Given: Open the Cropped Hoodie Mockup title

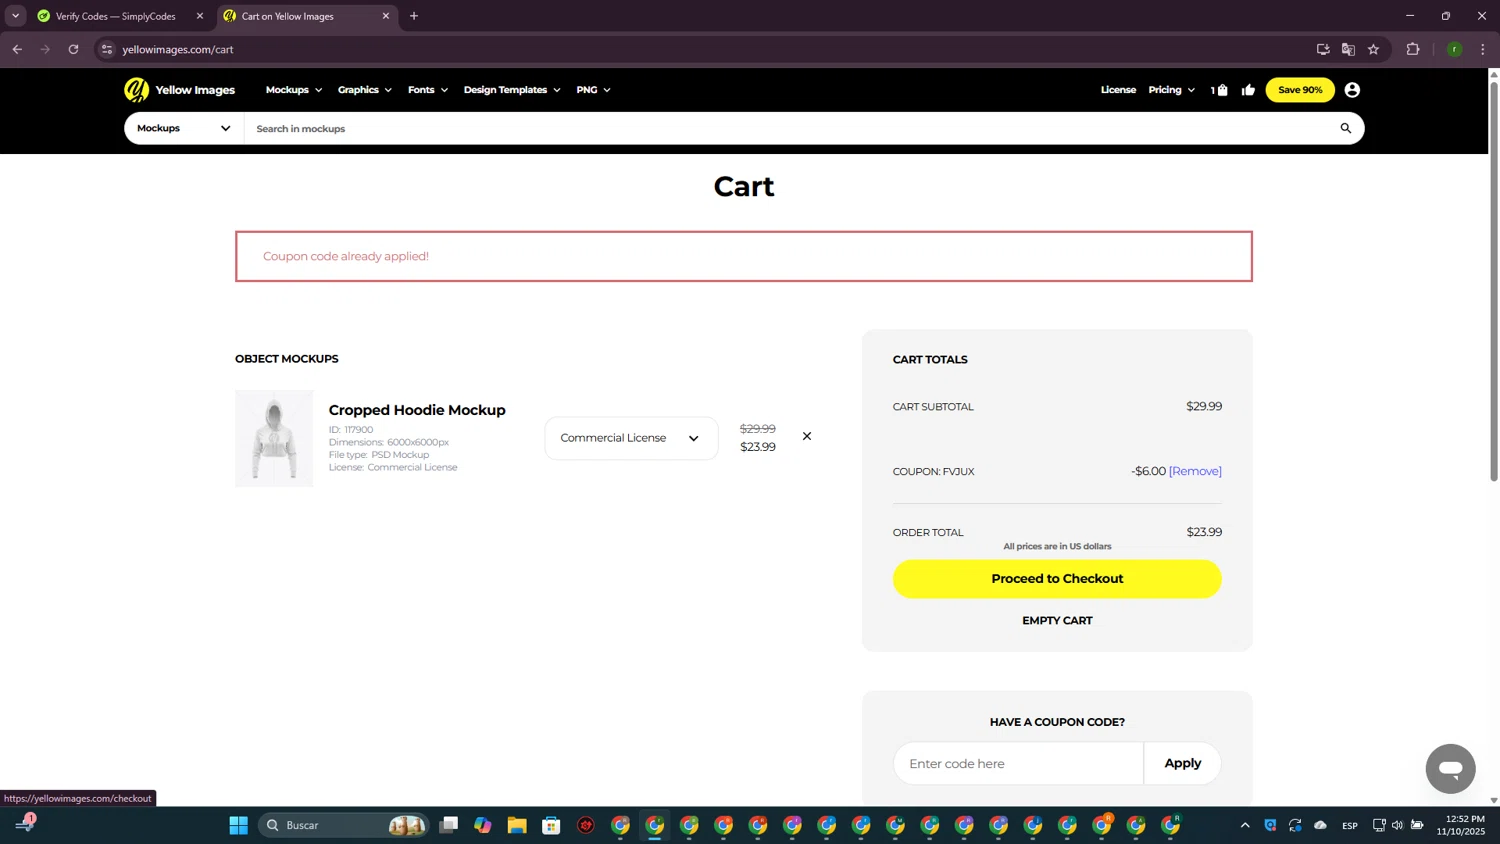Looking at the screenshot, I should pos(417,410).
